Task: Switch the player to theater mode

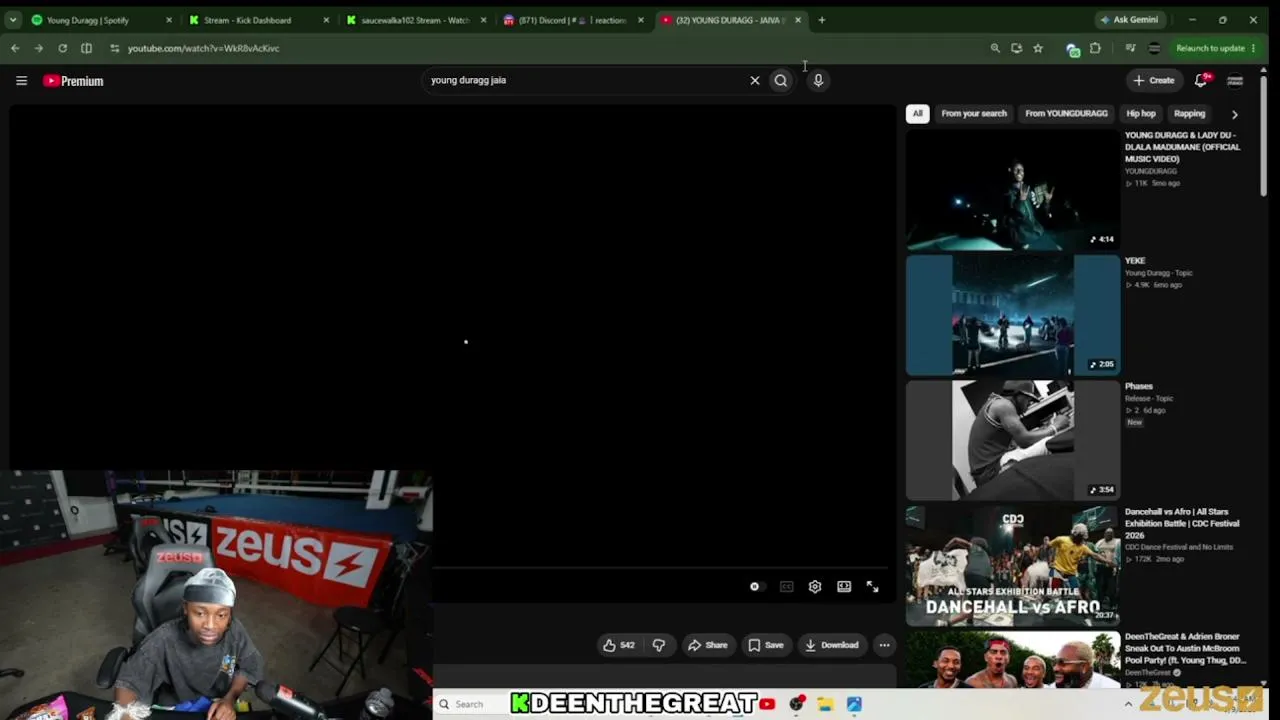Action: coord(844,587)
